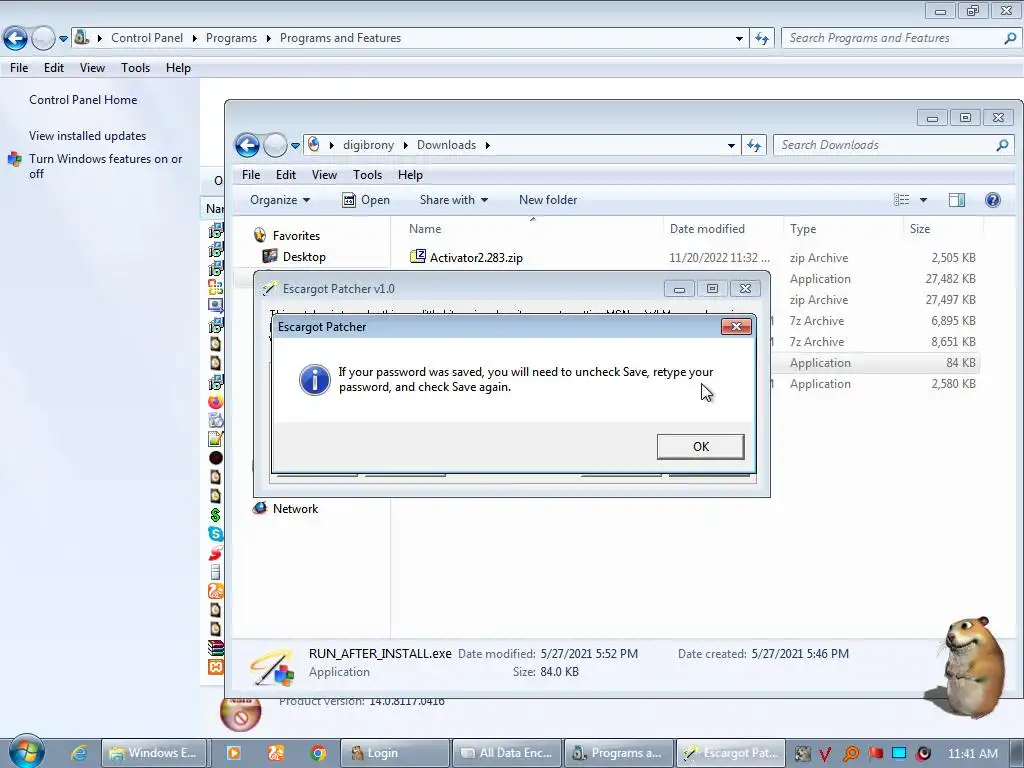Screen dimensions: 1024x768
Task: Switch to Windows E... taskbar button
Action: pyautogui.click(x=154, y=753)
